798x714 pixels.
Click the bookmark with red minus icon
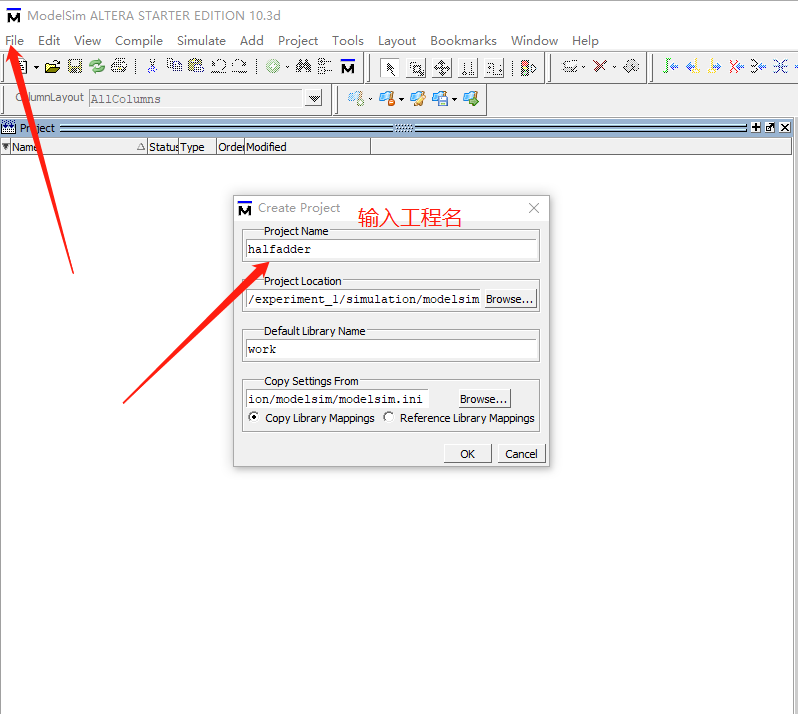coord(387,98)
